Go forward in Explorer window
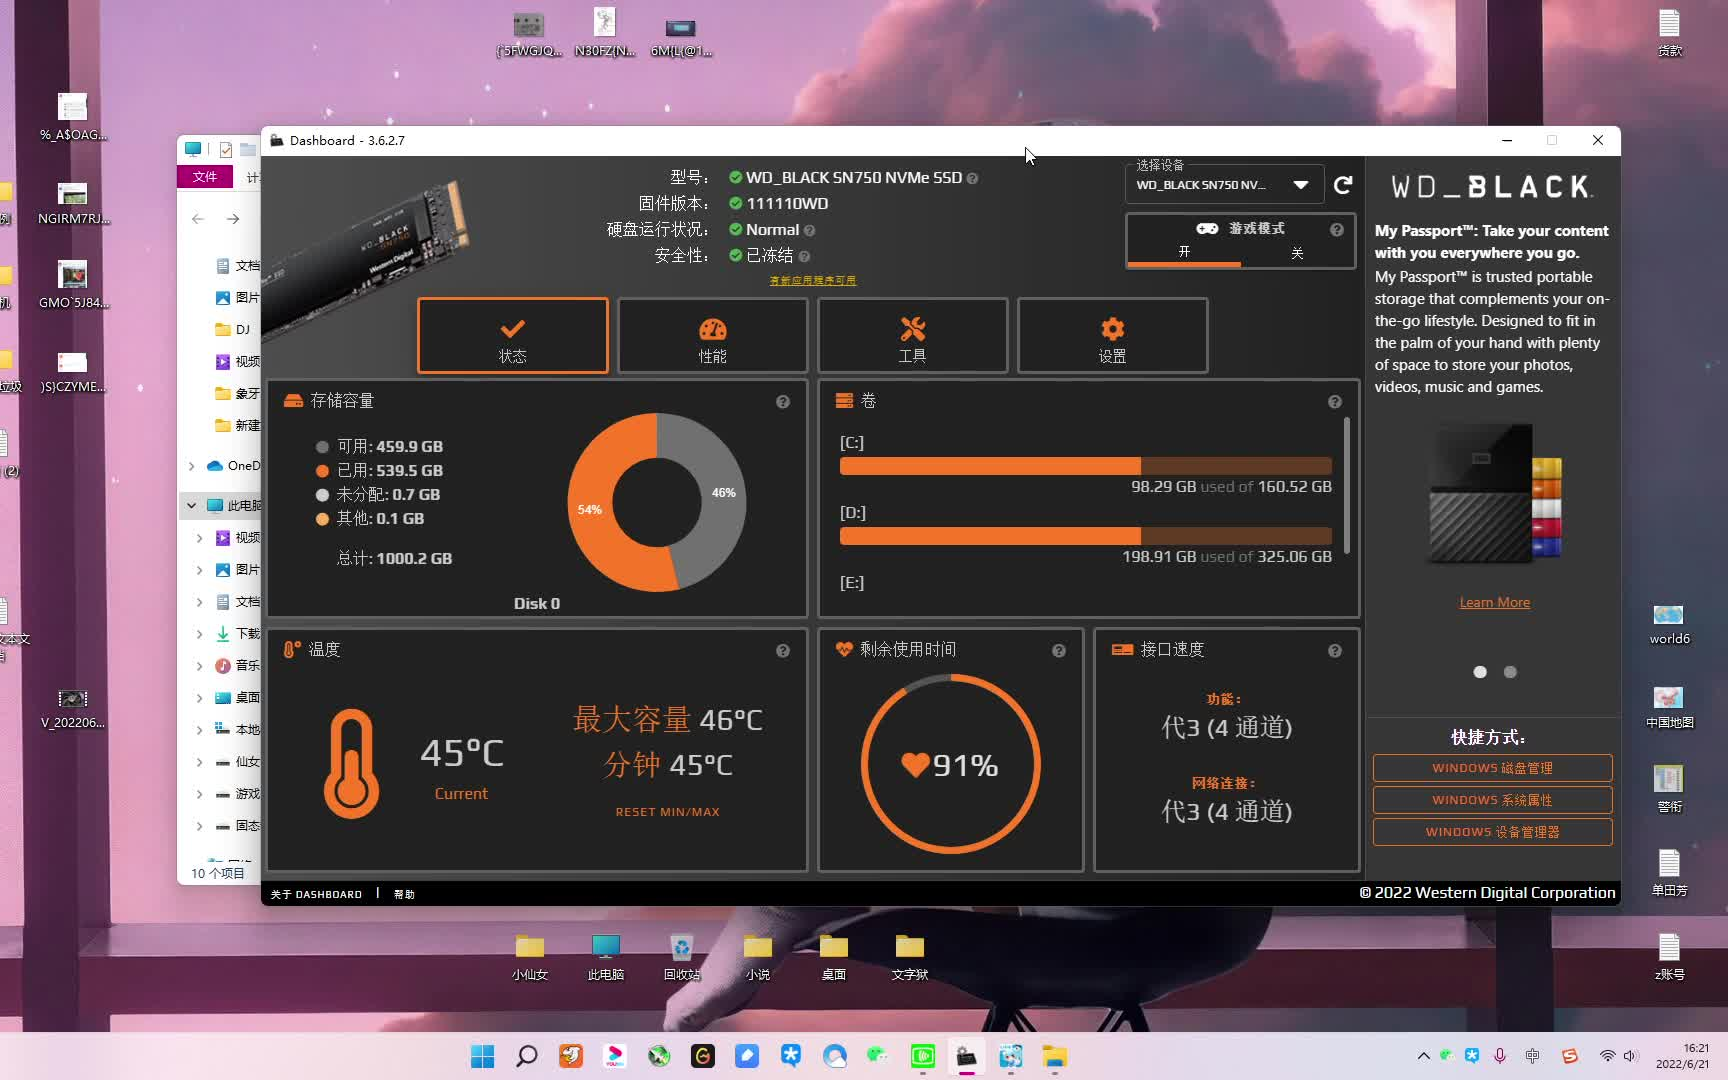 (233, 219)
